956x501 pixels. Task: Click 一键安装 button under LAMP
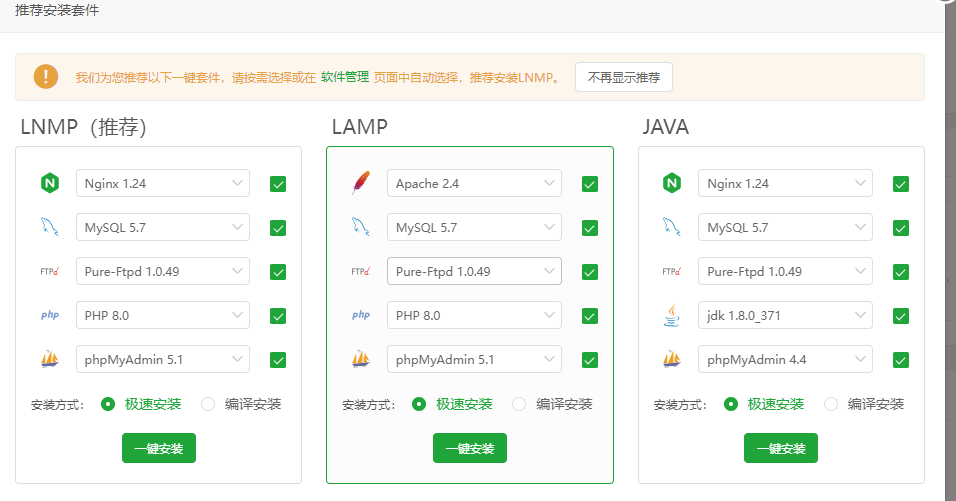[470, 448]
